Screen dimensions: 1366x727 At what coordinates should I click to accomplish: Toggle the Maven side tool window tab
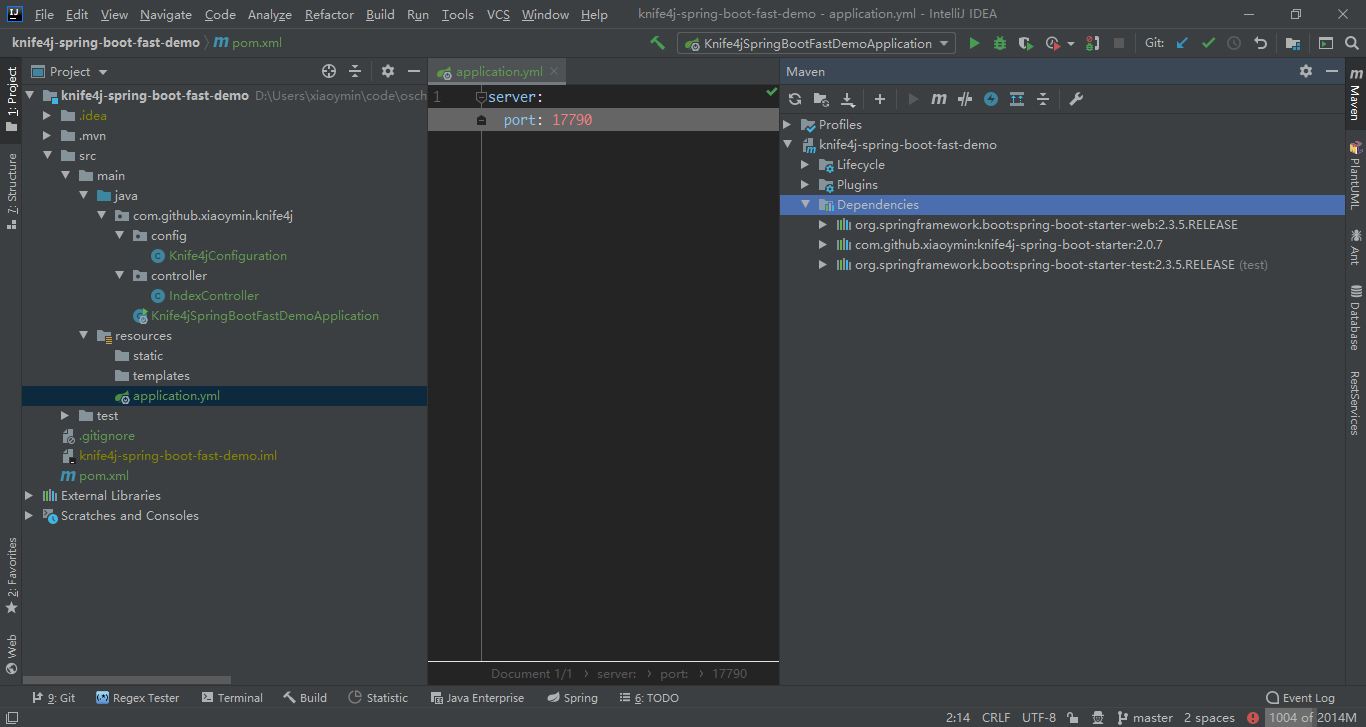click(1355, 95)
